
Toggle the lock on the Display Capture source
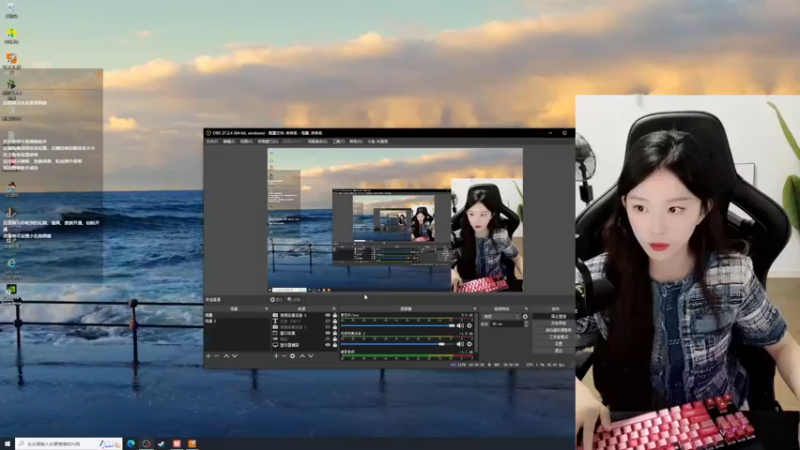pos(335,345)
